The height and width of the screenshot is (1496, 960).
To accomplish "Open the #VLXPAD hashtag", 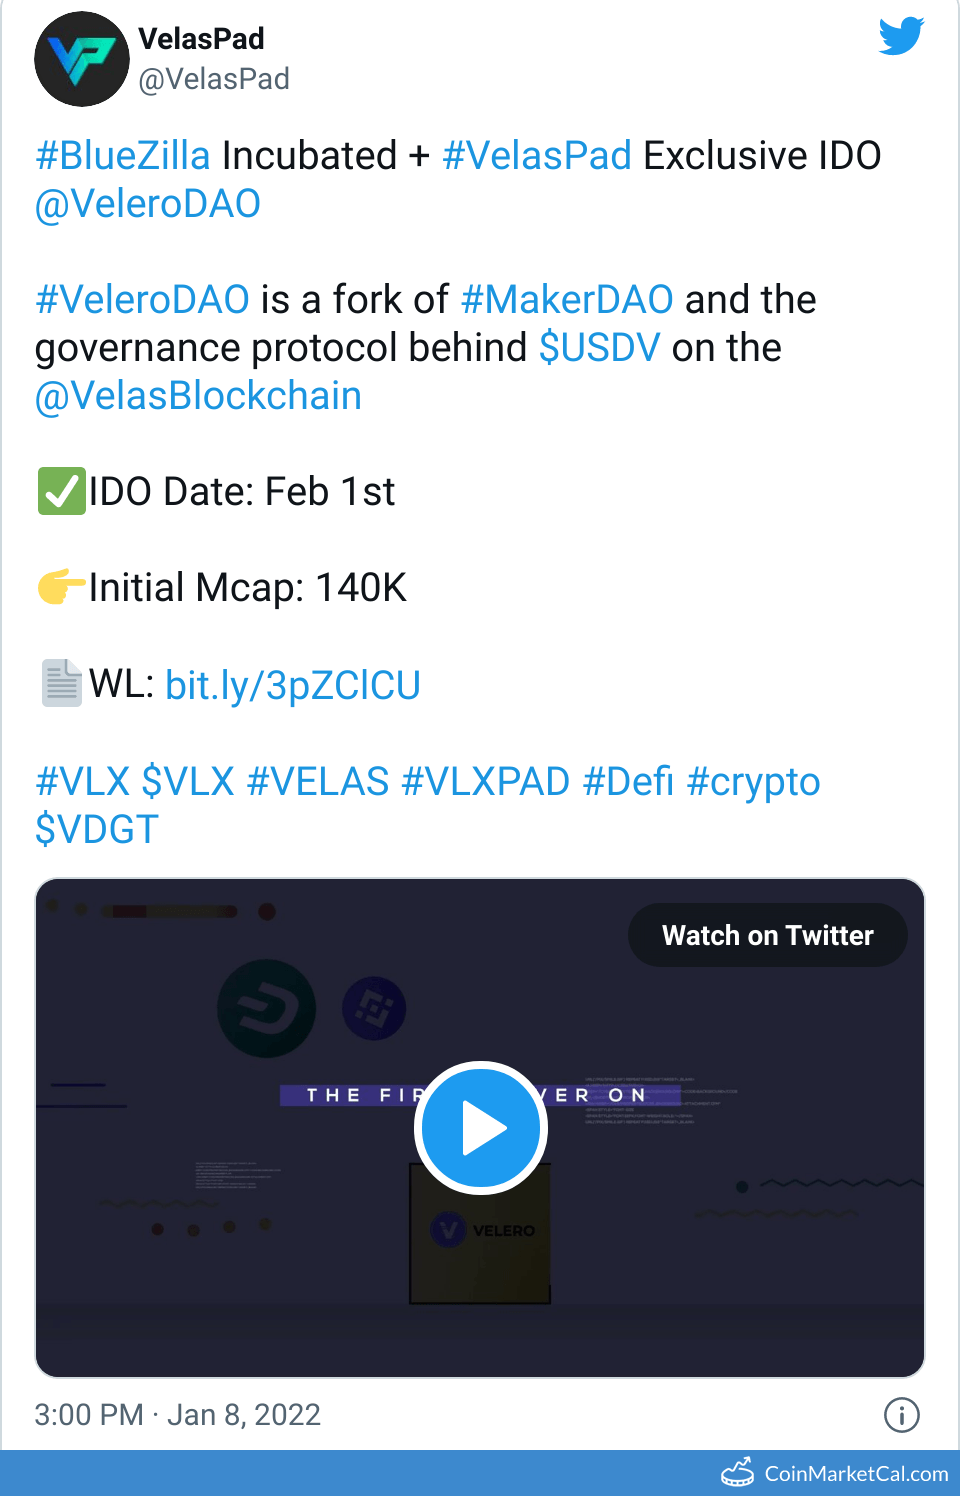I will click(x=485, y=782).
